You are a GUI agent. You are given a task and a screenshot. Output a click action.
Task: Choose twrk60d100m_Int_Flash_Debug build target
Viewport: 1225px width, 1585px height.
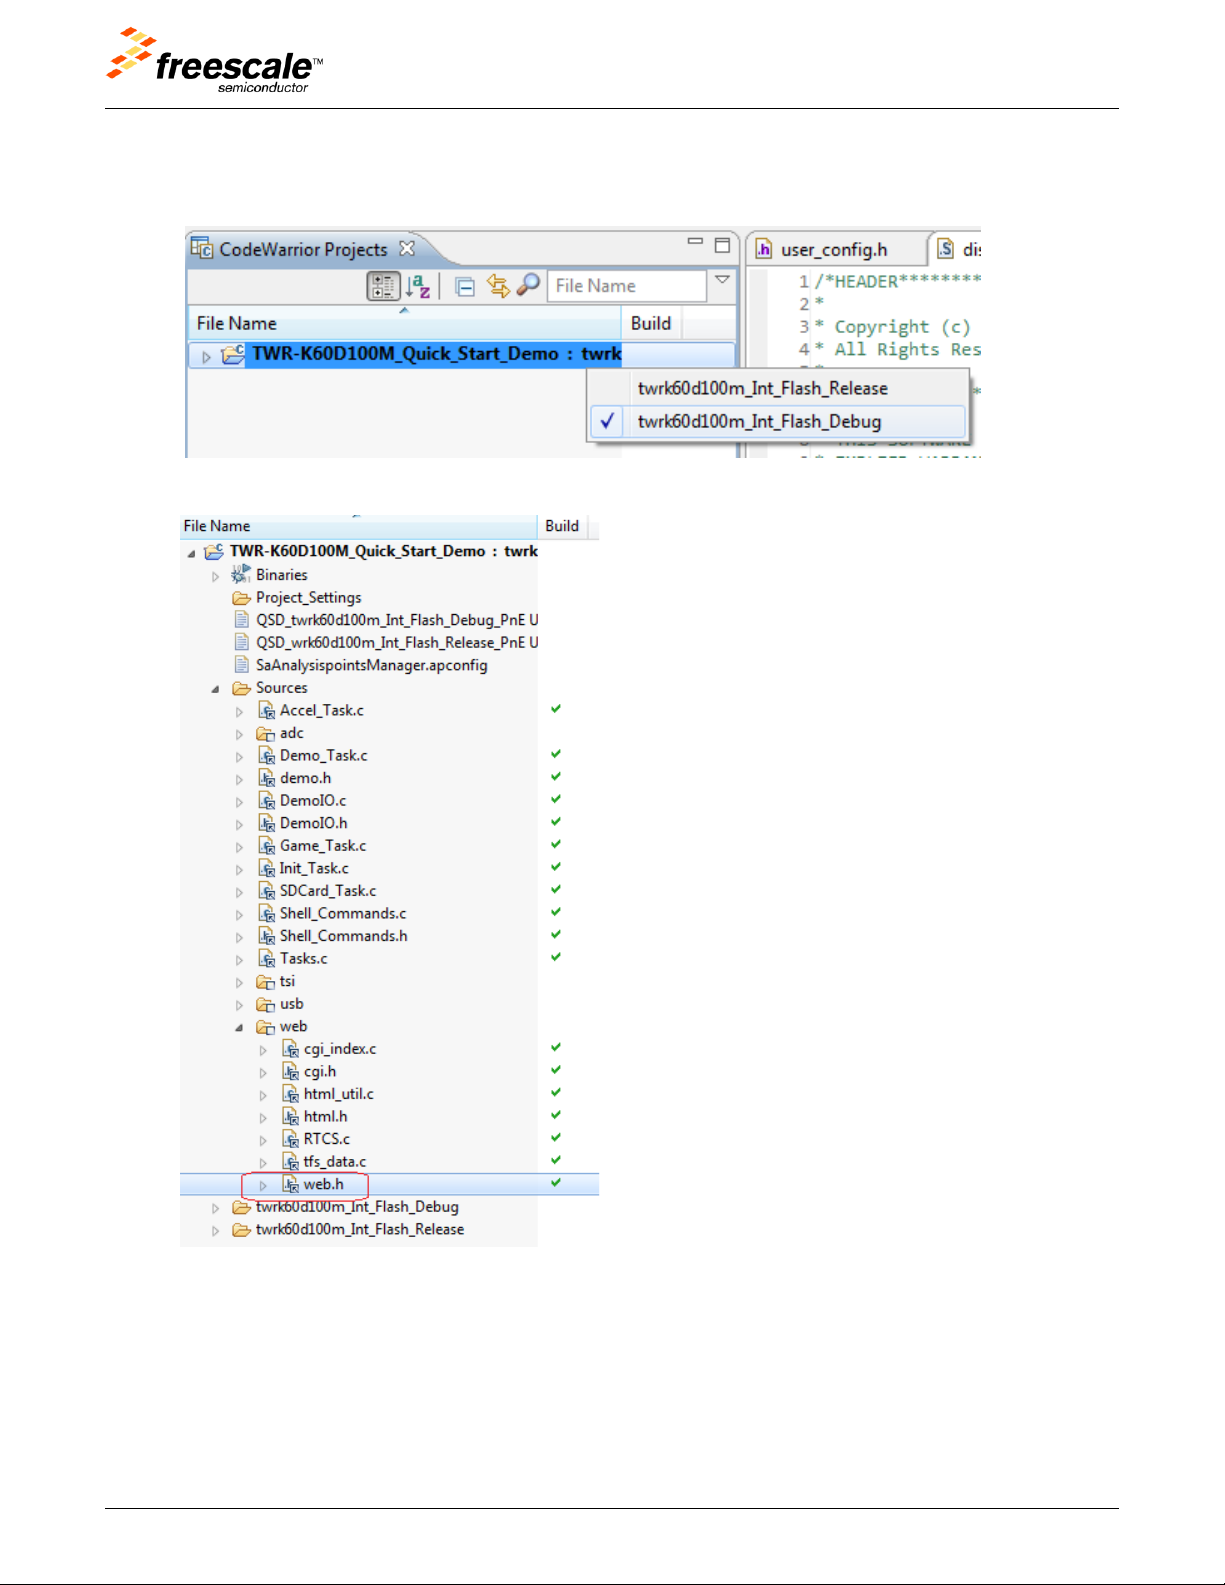759,421
